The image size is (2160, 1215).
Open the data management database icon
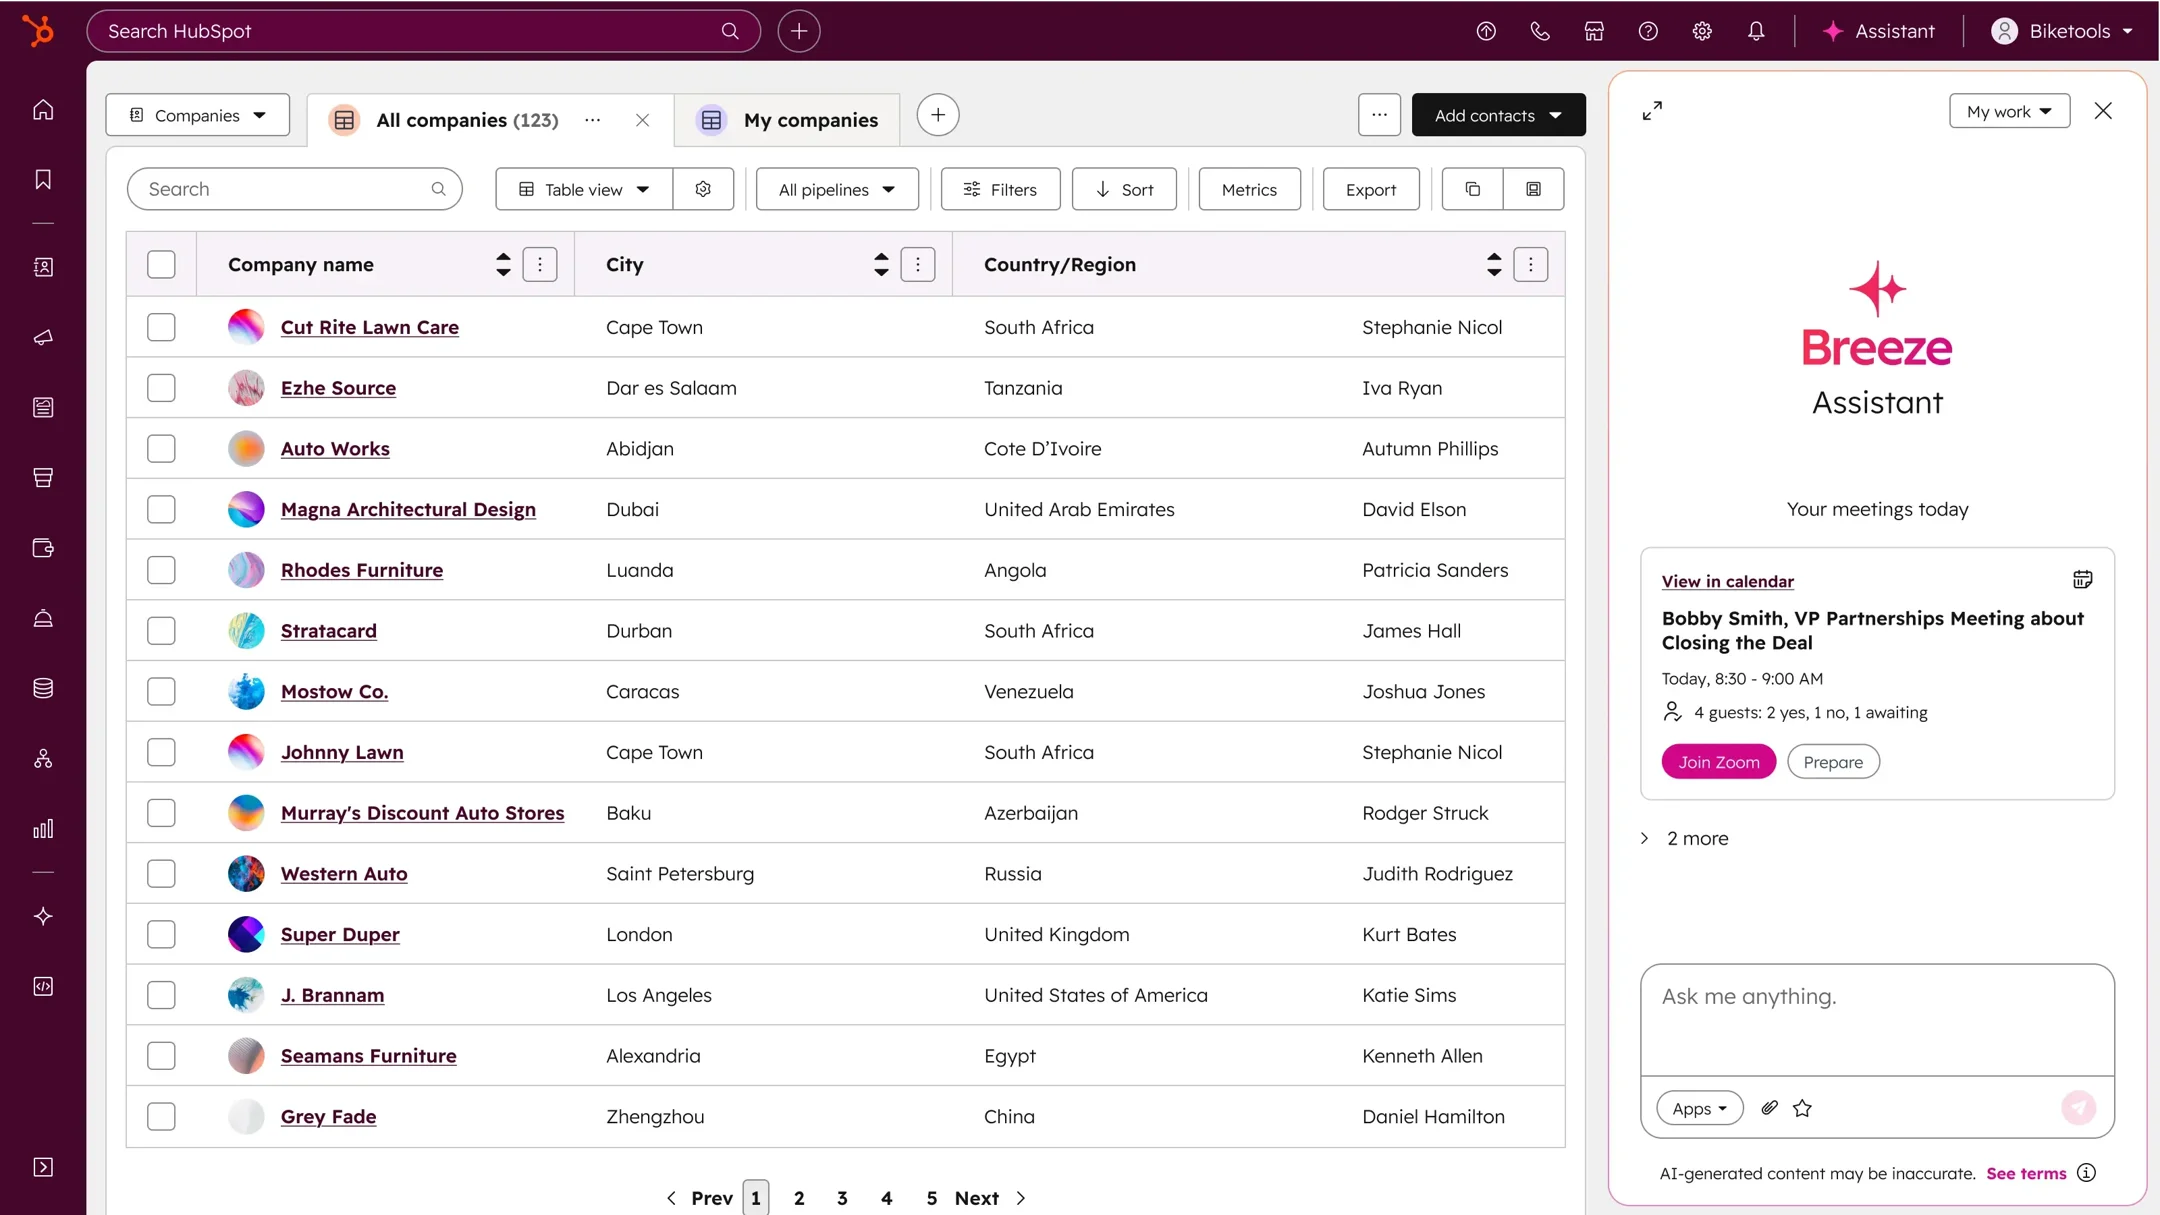tap(42, 687)
